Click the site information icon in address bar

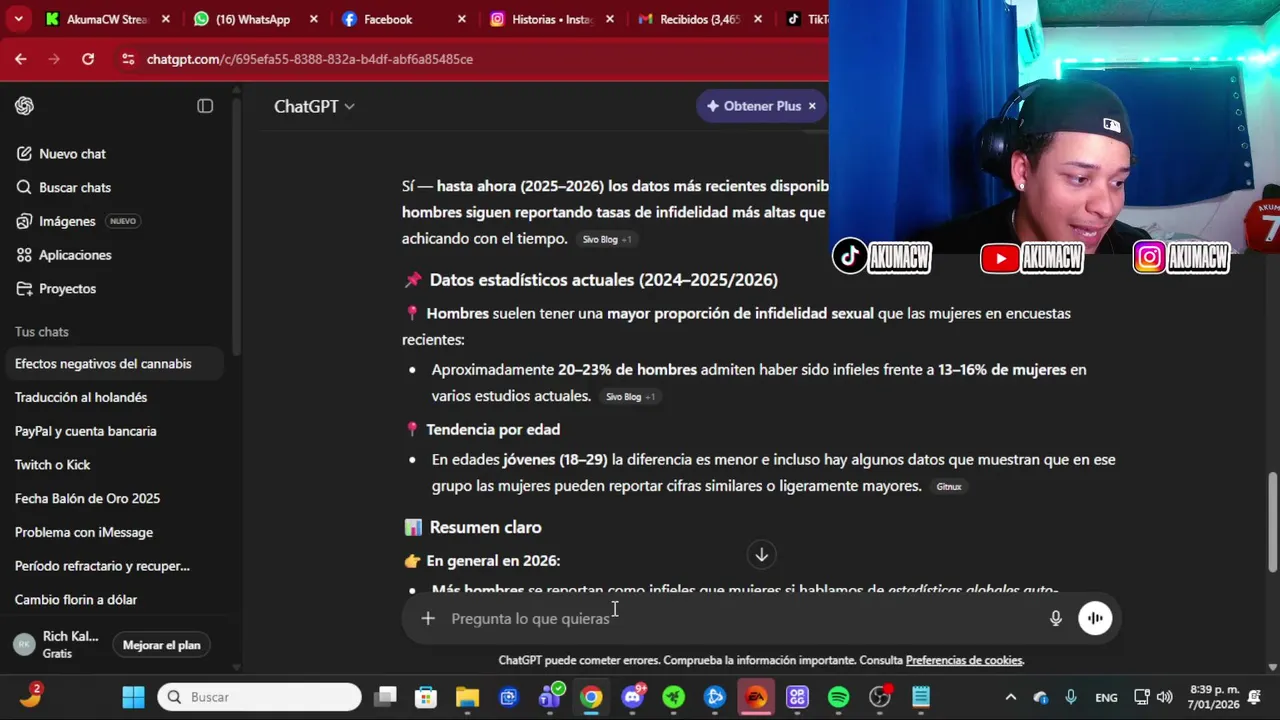(128, 59)
